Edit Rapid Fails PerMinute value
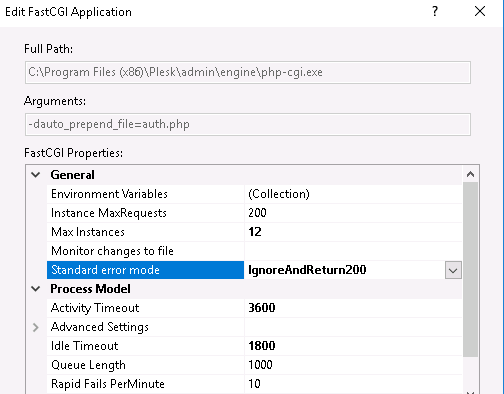The height and width of the screenshot is (394, 504). pyautogui.click(x=353, y=384)
